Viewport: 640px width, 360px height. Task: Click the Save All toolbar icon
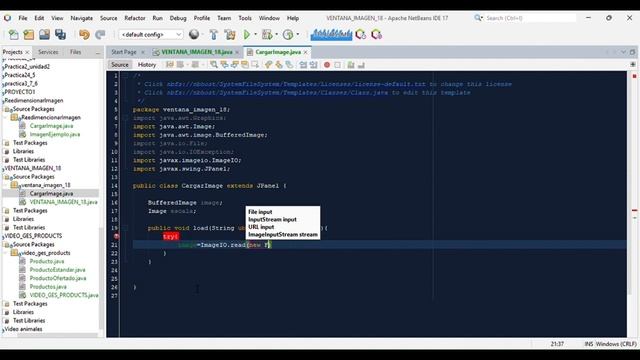click(x=60, y=35)
